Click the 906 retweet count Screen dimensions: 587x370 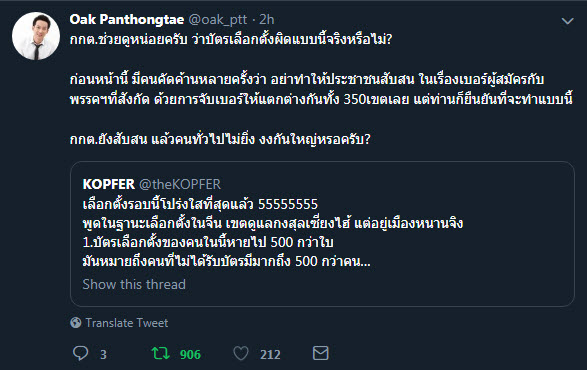point(190,354)
